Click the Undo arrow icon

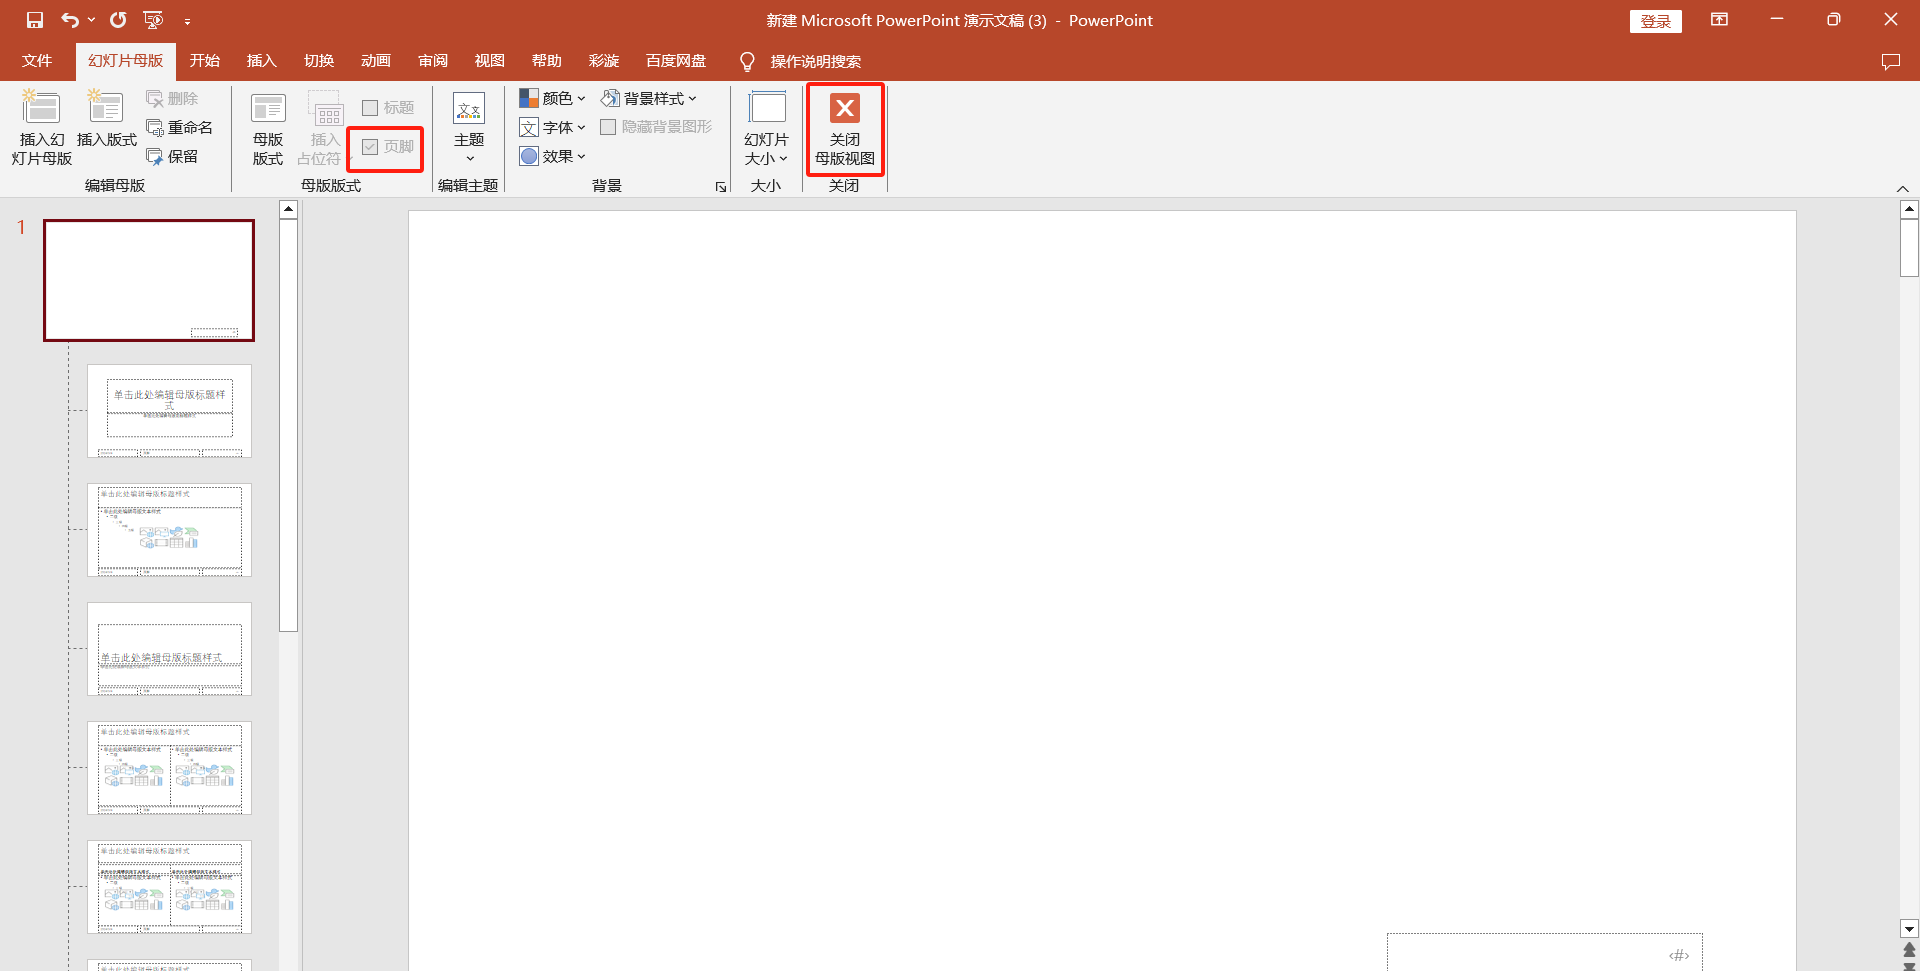tap(69, 20)
